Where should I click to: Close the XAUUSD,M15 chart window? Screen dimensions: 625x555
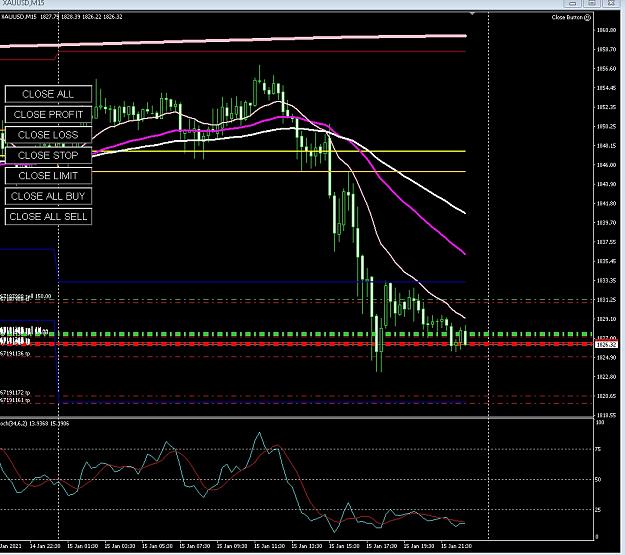611,3
